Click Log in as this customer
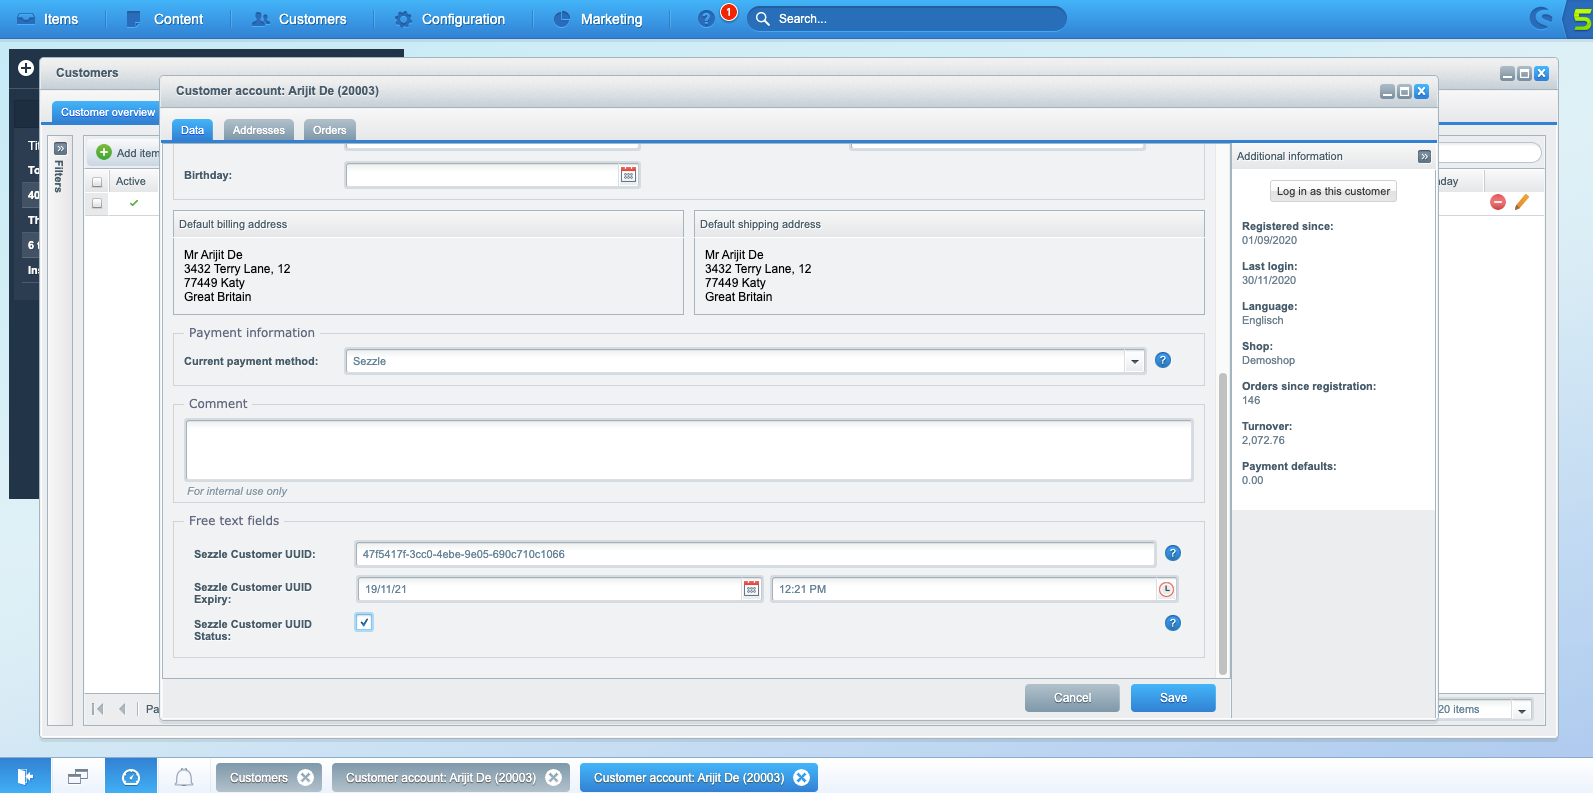Image resolution: width=1593 pixels, height=793 pixels. pyautogui.click(x=1333, y=191)
